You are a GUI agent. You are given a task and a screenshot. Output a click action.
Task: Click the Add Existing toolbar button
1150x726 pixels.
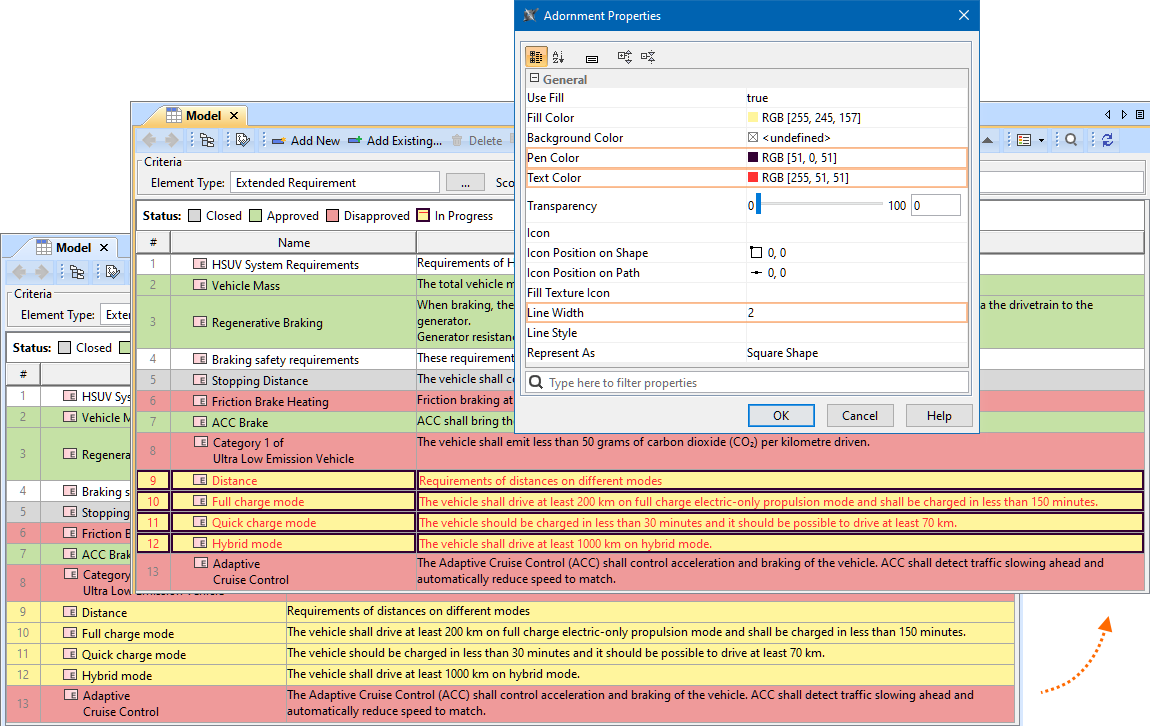pos(394,141)
